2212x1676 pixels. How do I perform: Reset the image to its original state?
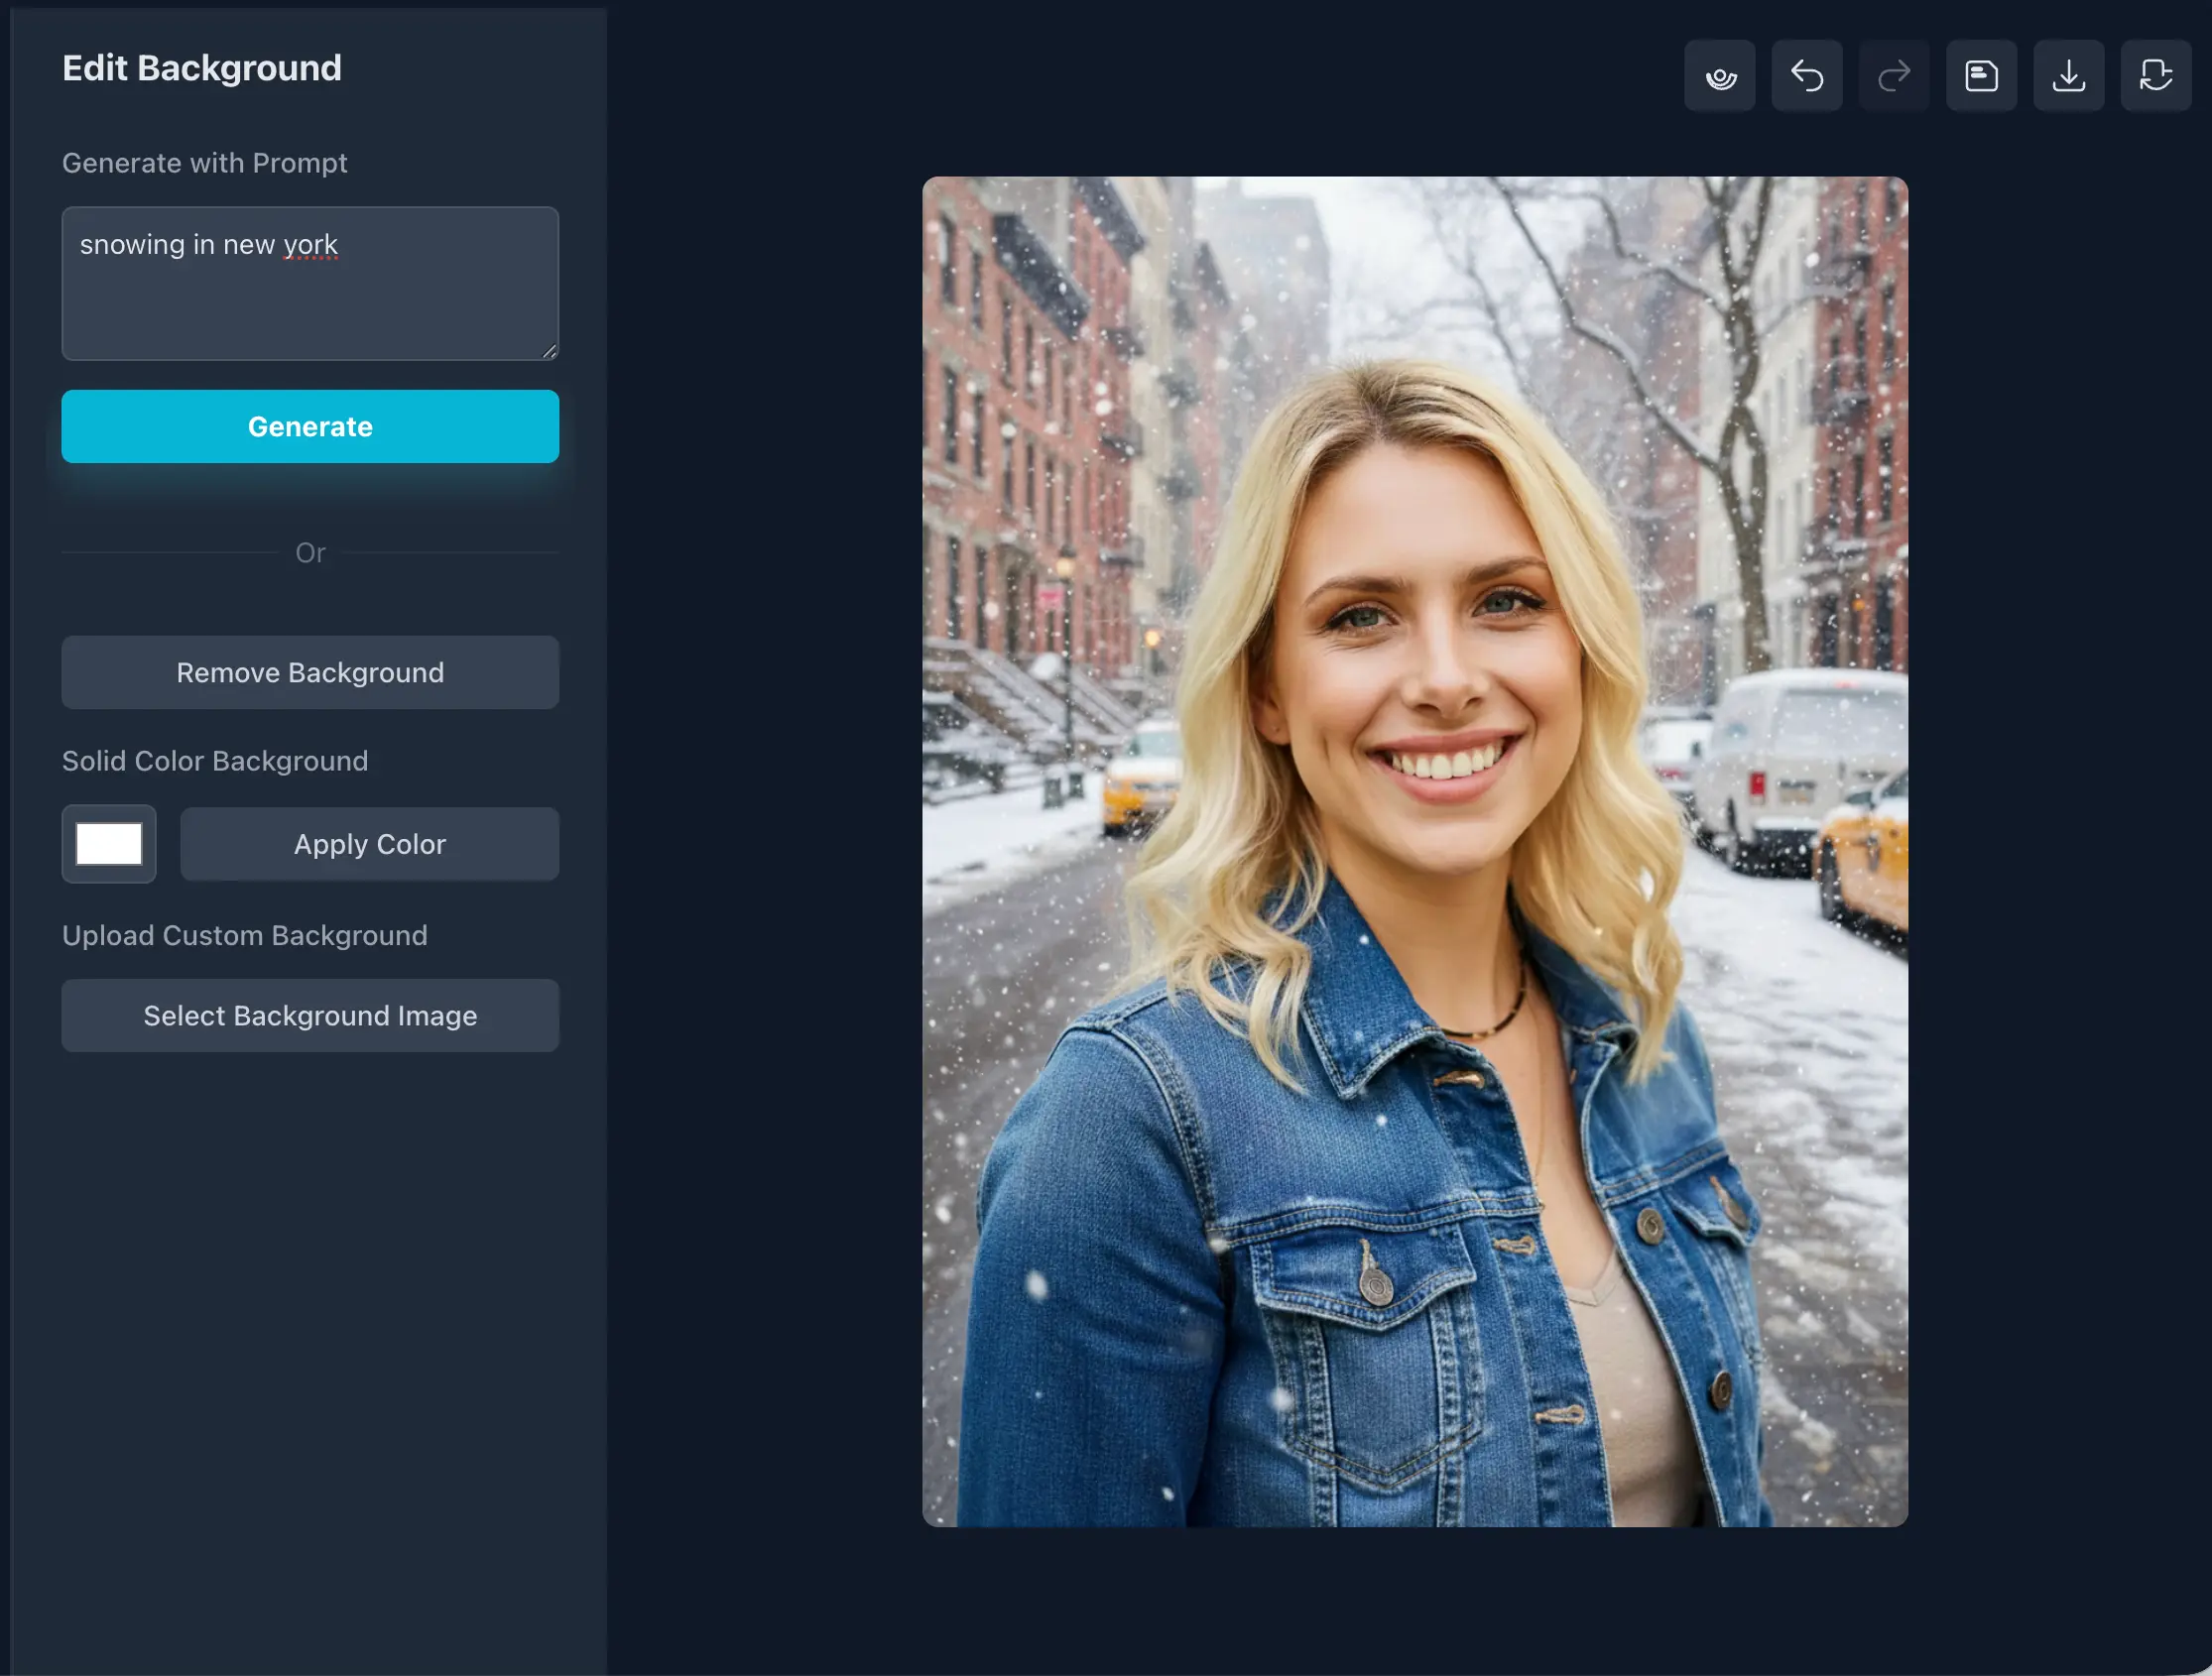tap(2155, 75)
